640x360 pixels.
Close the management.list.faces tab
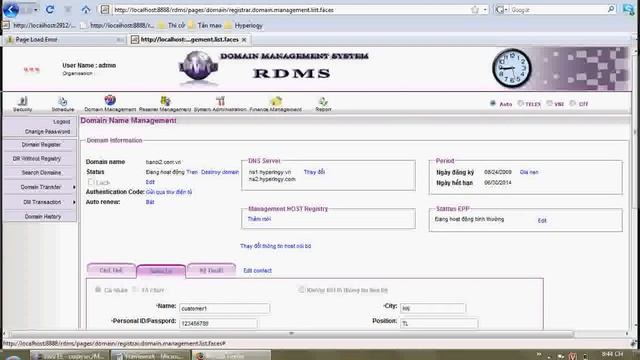pos(244,40)
